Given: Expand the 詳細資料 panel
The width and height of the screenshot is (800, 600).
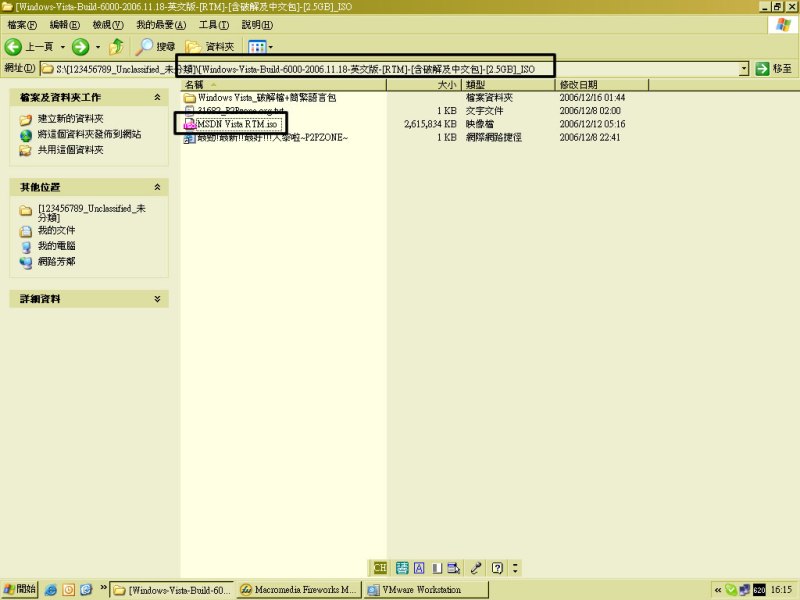Looking at the screenshot, I should coord(157,299).
